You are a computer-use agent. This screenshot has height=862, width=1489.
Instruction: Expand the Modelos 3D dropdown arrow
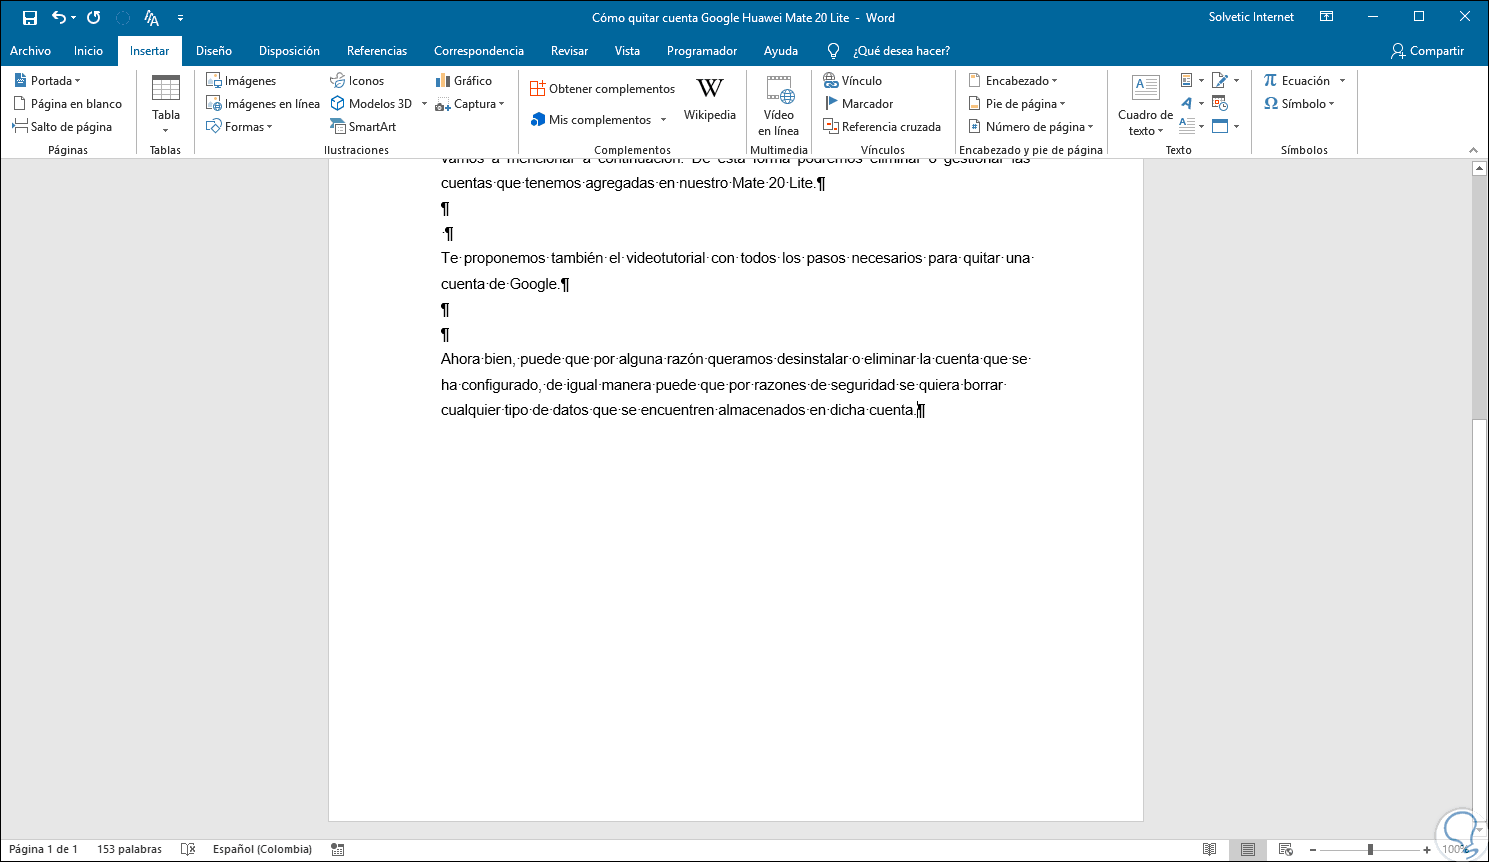tap(424, 104)
